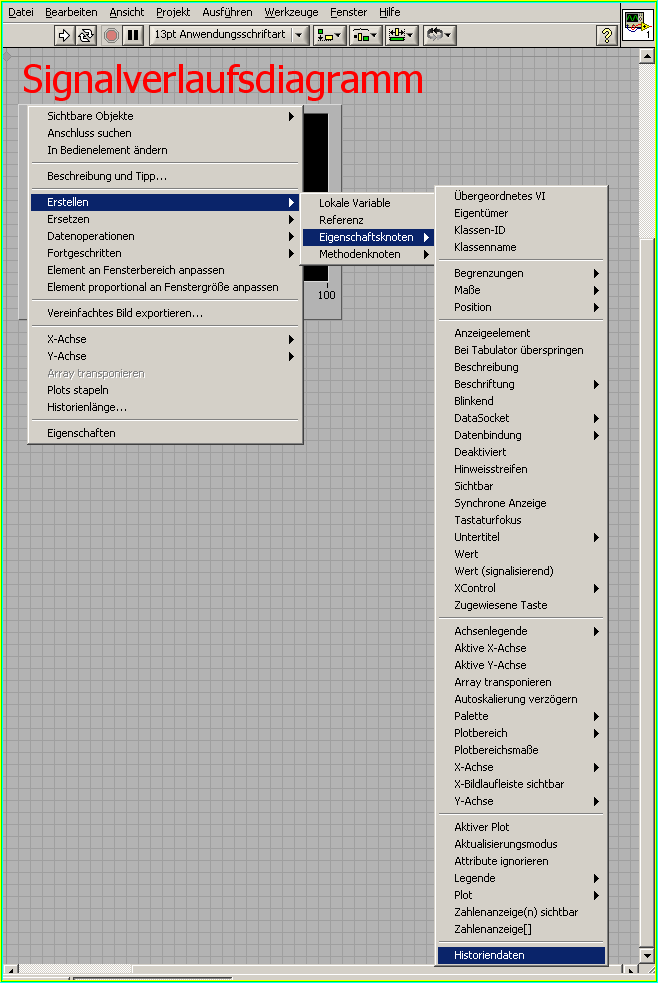The image size is (658, 983).
Task: Select Anschluss suchen
Action: [x=165, y=133]
